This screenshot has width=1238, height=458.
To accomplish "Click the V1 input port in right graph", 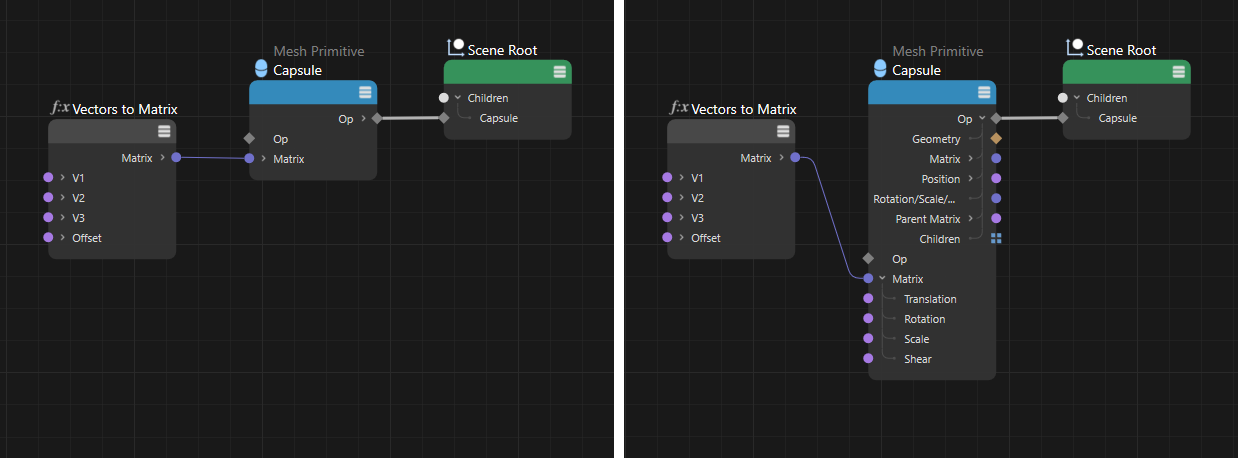I will (x=667, y=177).
